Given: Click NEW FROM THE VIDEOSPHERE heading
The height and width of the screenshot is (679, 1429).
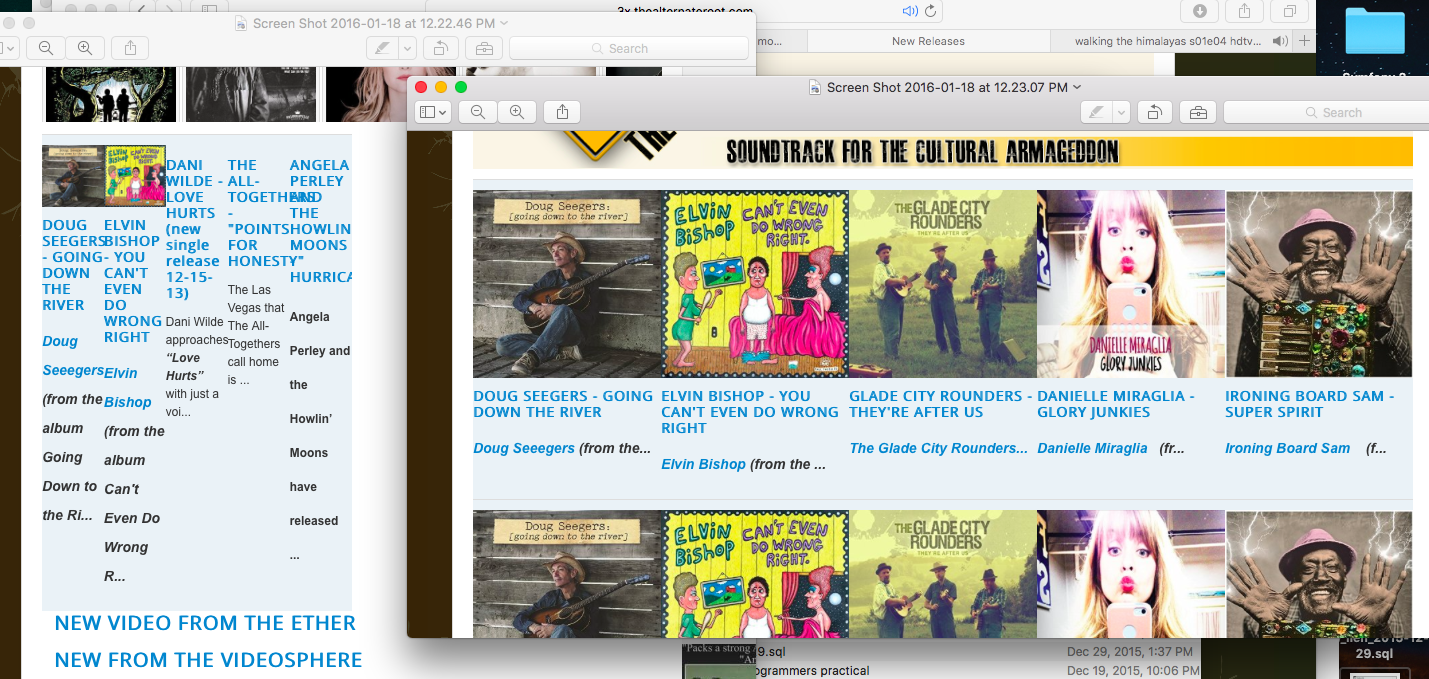Looking at the screenshot, I should point(208,660).
